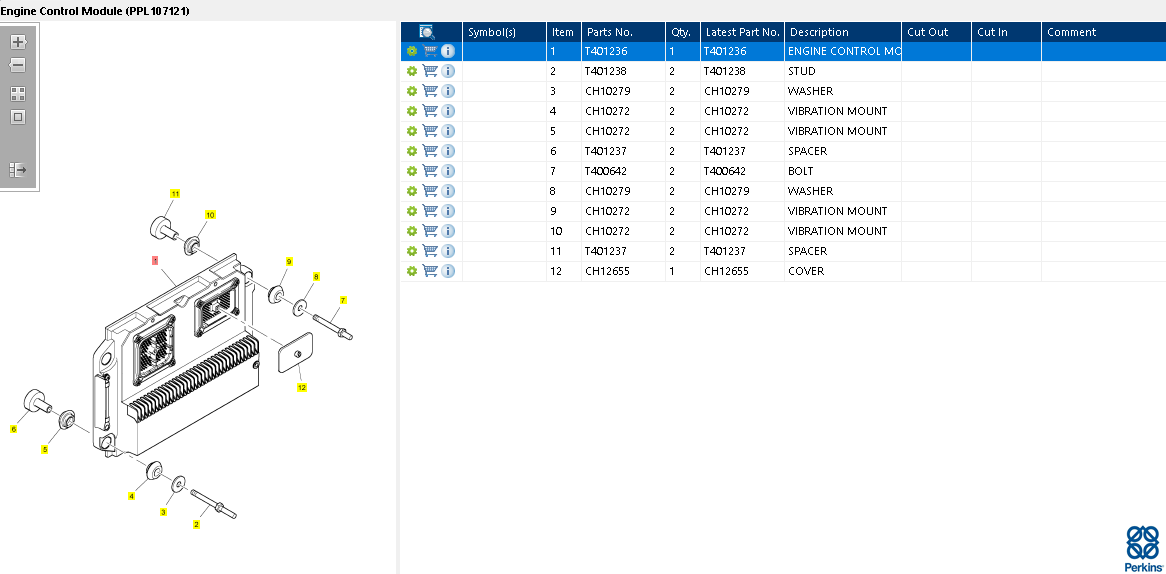The image size is (1166, 574).
Task: Open info icon for item 3 WASHER
Action: click(x=448, y=91)
